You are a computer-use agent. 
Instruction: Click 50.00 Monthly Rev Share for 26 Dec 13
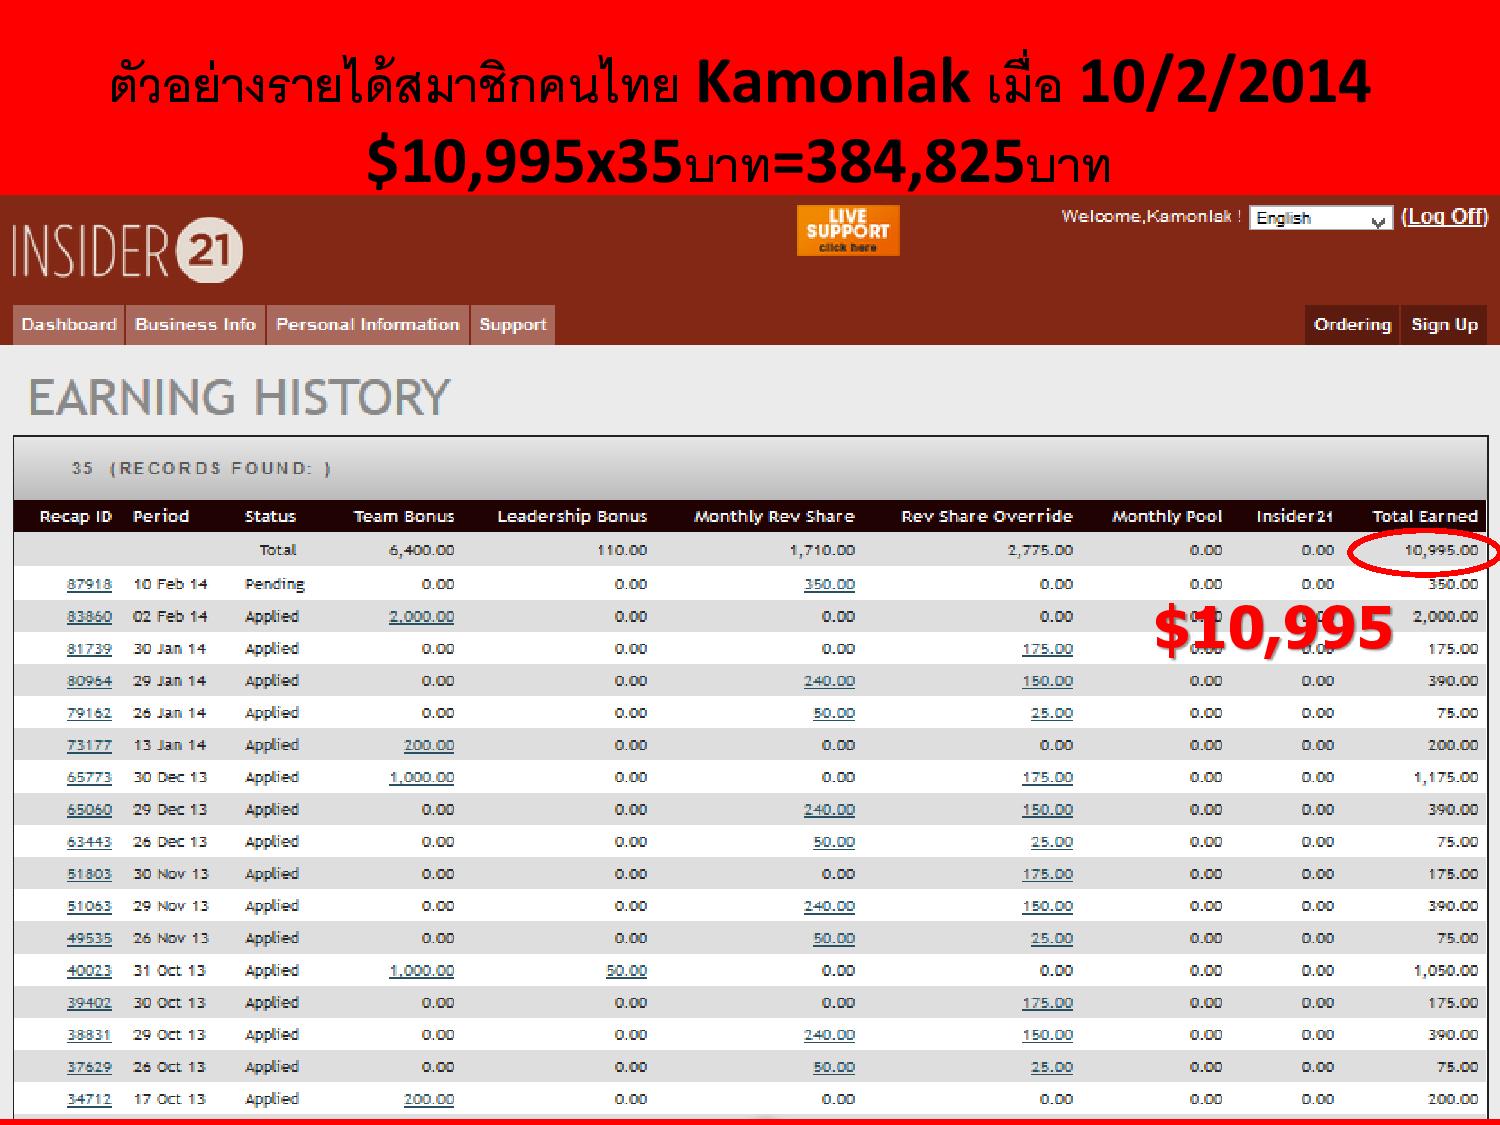834,842
